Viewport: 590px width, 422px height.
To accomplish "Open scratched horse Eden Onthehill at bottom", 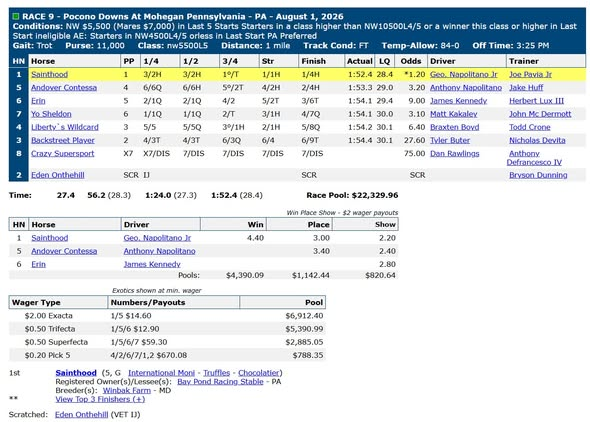I will pyautogui.click(x=82, y=414).
